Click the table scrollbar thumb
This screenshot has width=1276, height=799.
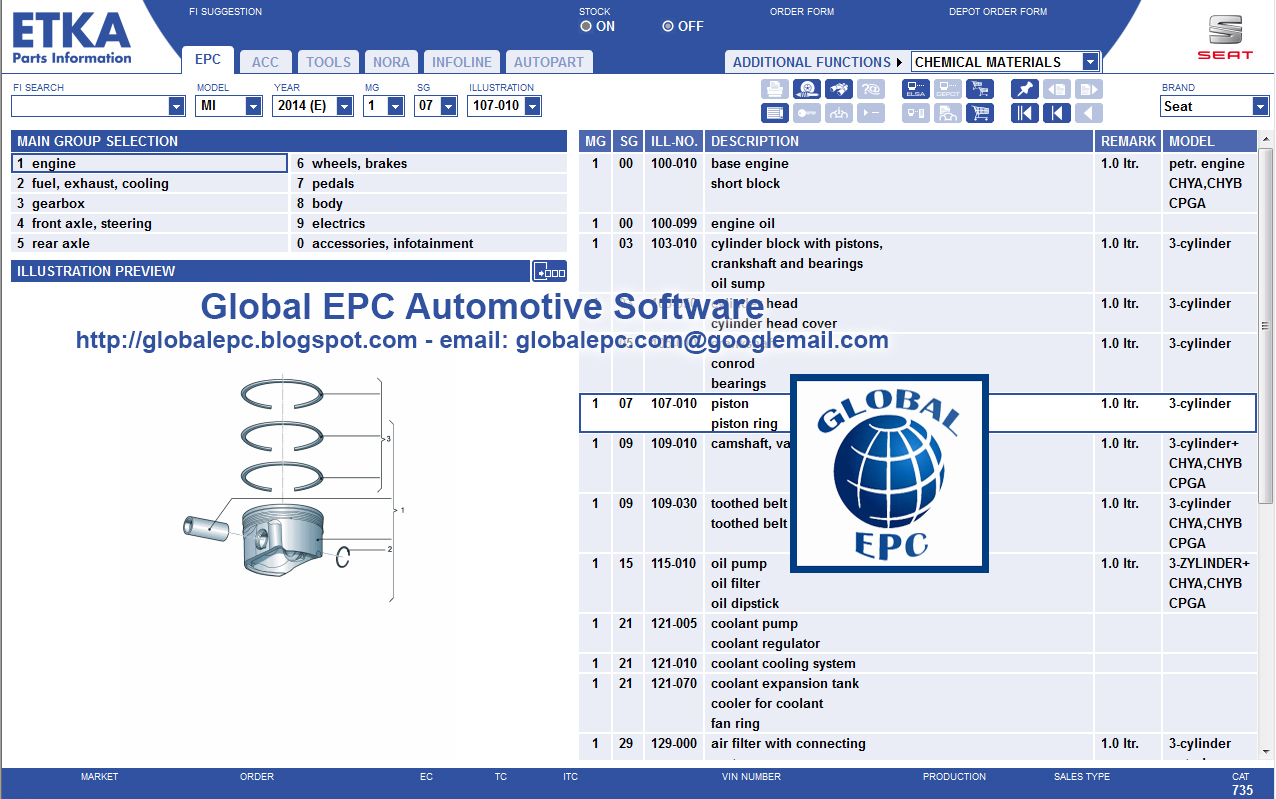[x=1266, y=325]
